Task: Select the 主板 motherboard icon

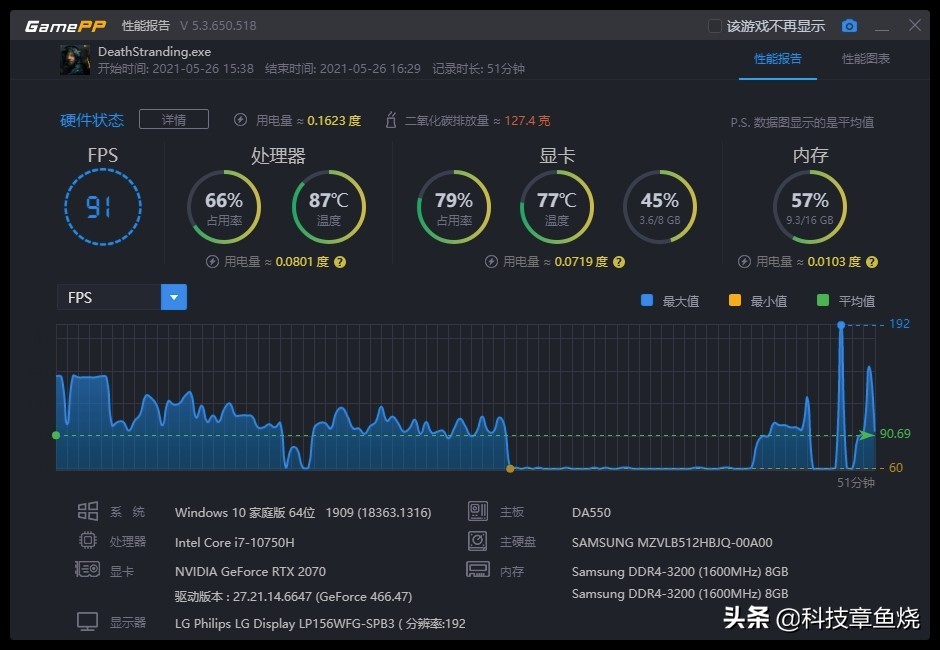Action: 477,511
